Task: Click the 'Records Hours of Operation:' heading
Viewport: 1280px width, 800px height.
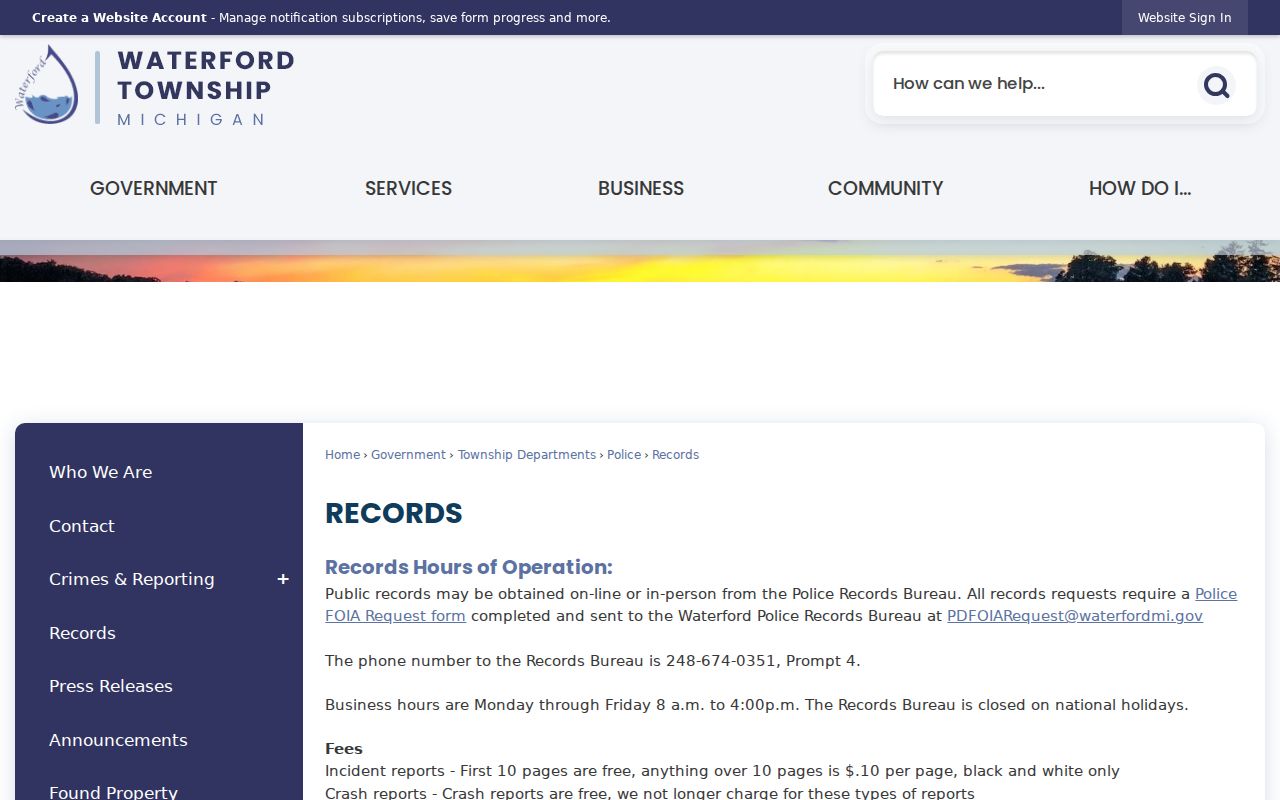Action: [469, 567]
